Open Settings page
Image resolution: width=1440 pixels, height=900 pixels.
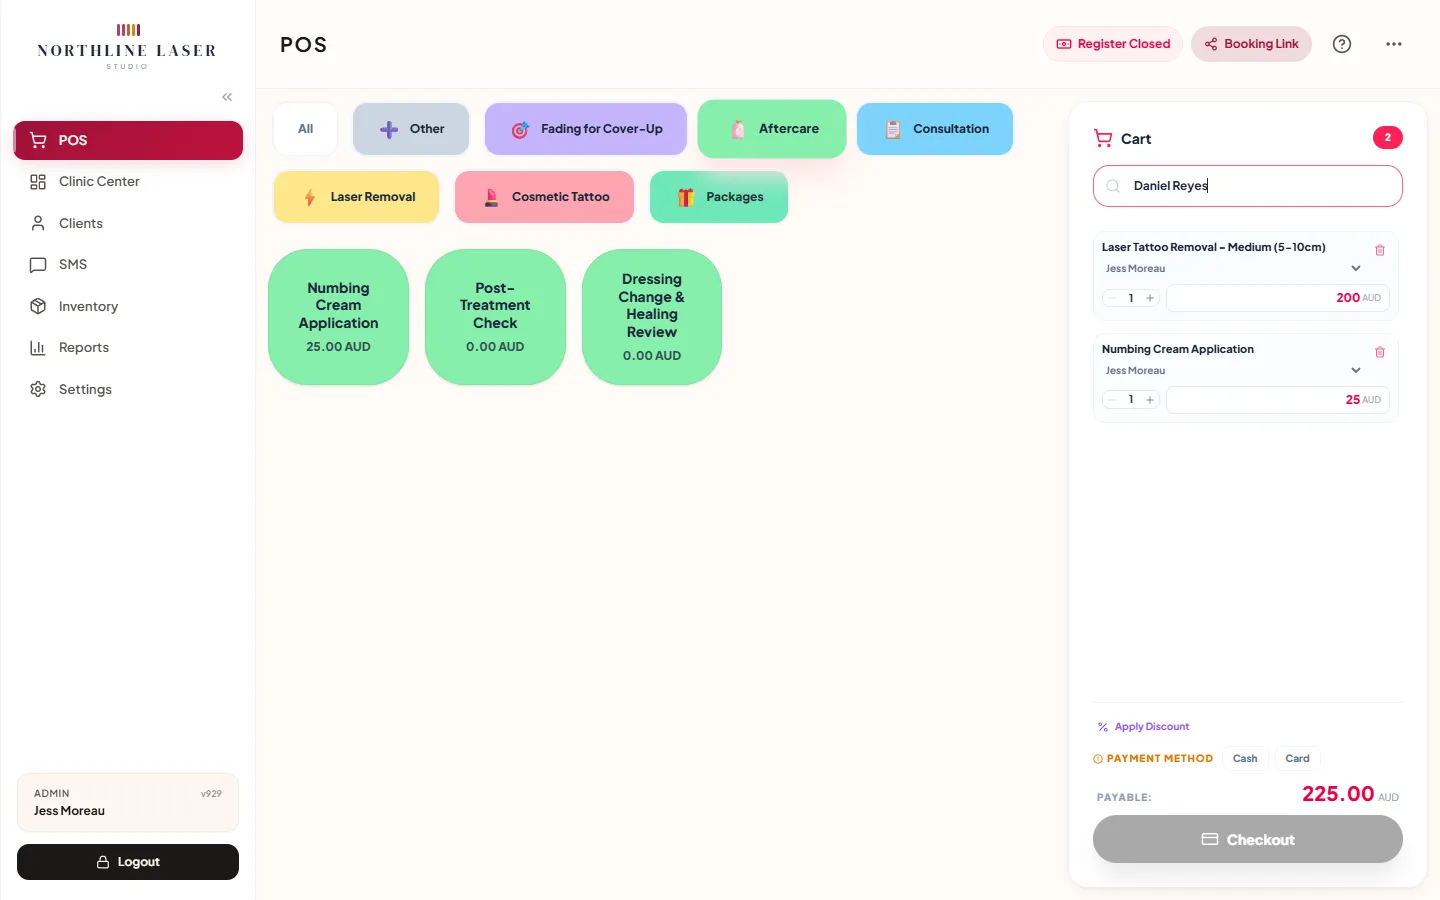coord(128,389)
